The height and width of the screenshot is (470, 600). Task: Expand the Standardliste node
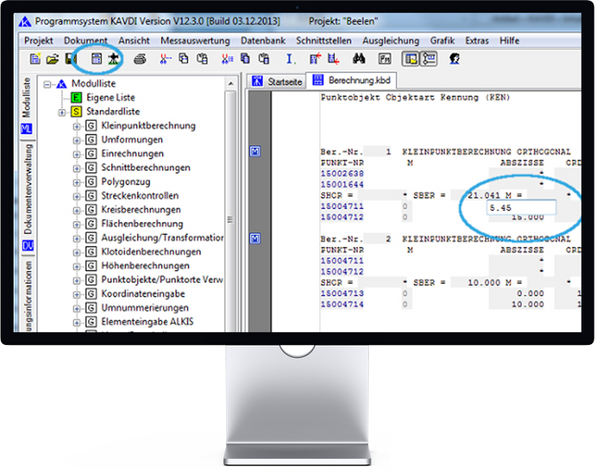(x=62, y=112)
